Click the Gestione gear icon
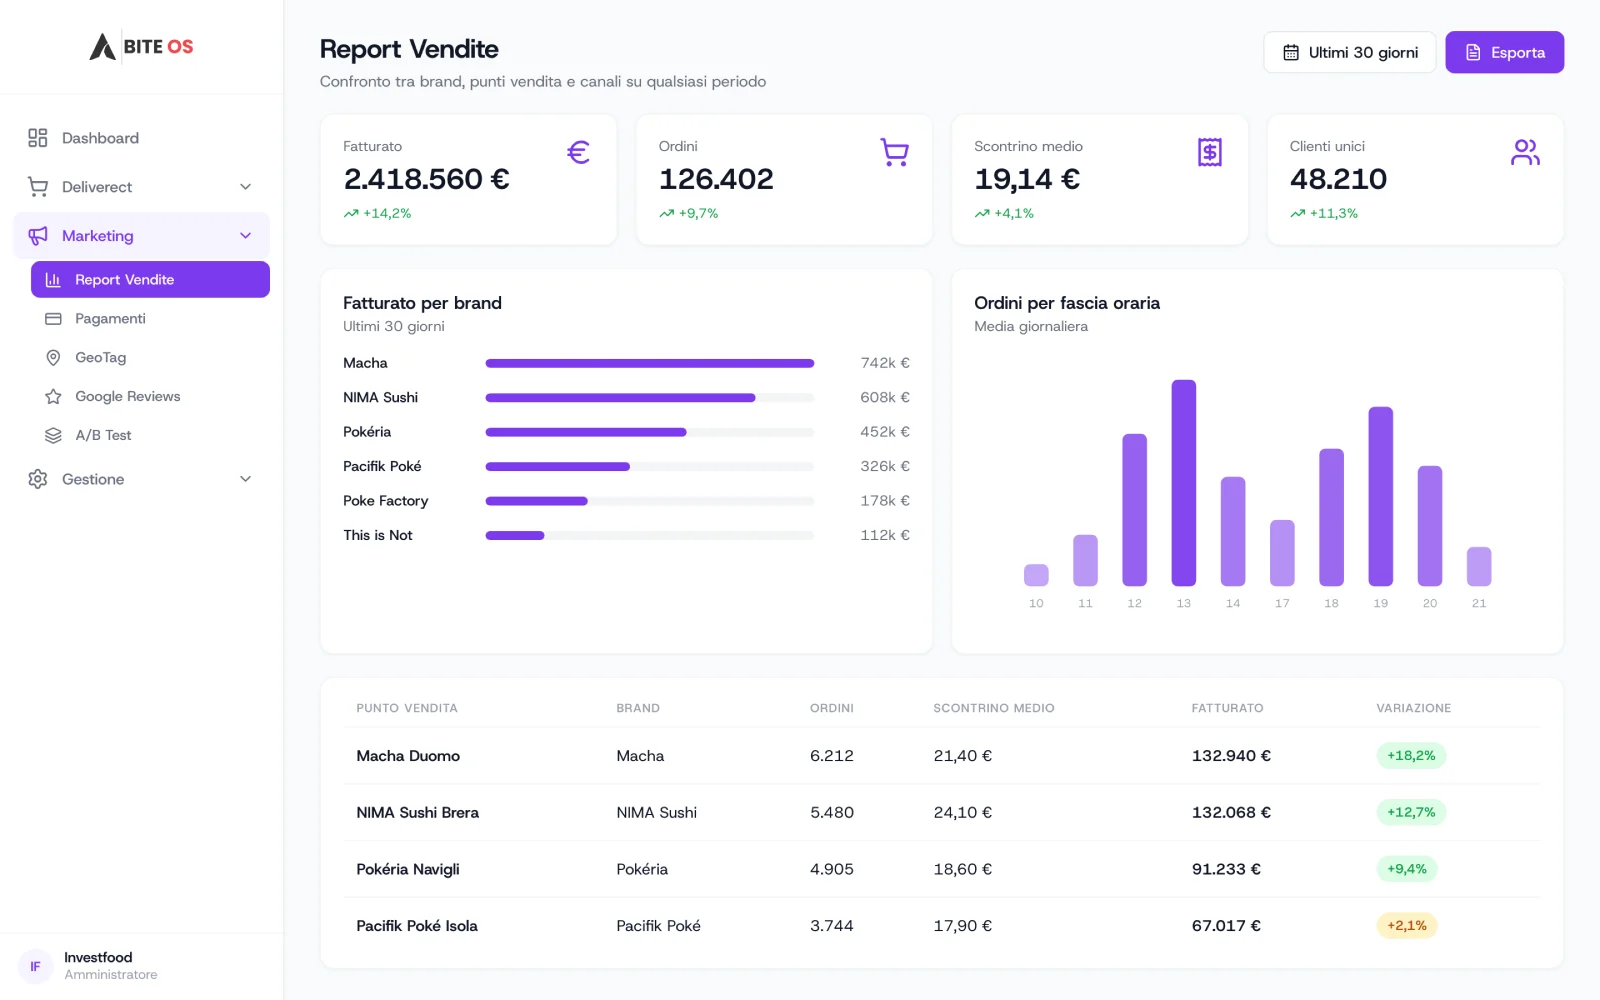Viewport: 1600px width, 1000px height. click(x=38, y=479)
